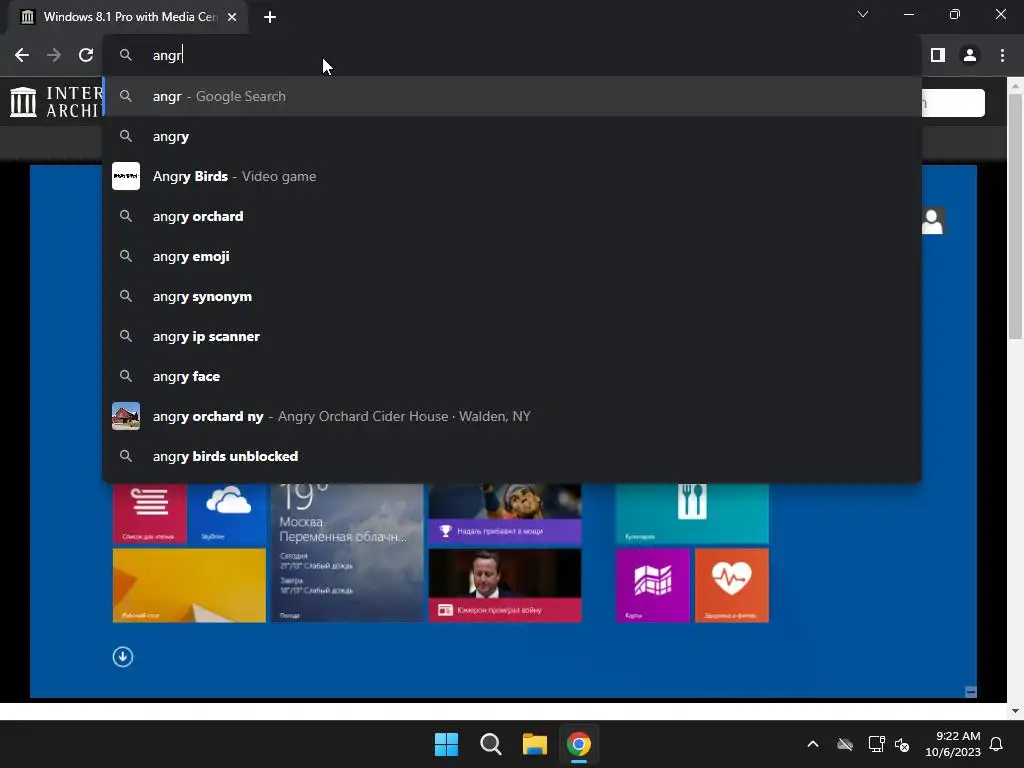Image resolution: width=1024 pixels, height=768 pixels.
Task: Click the red news list tile
Action: 150,513
